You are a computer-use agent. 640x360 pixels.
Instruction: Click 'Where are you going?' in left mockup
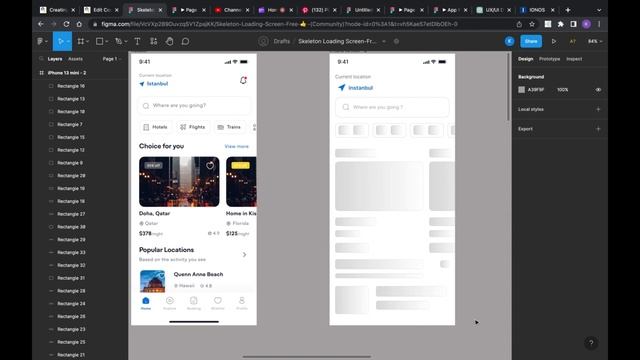[x=194, y=105]
